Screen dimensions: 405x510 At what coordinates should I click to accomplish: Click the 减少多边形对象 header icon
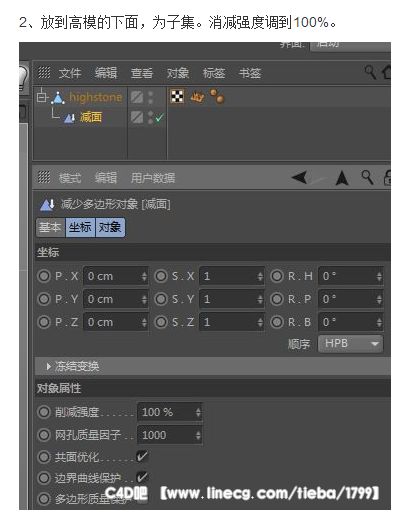point(47,205)
